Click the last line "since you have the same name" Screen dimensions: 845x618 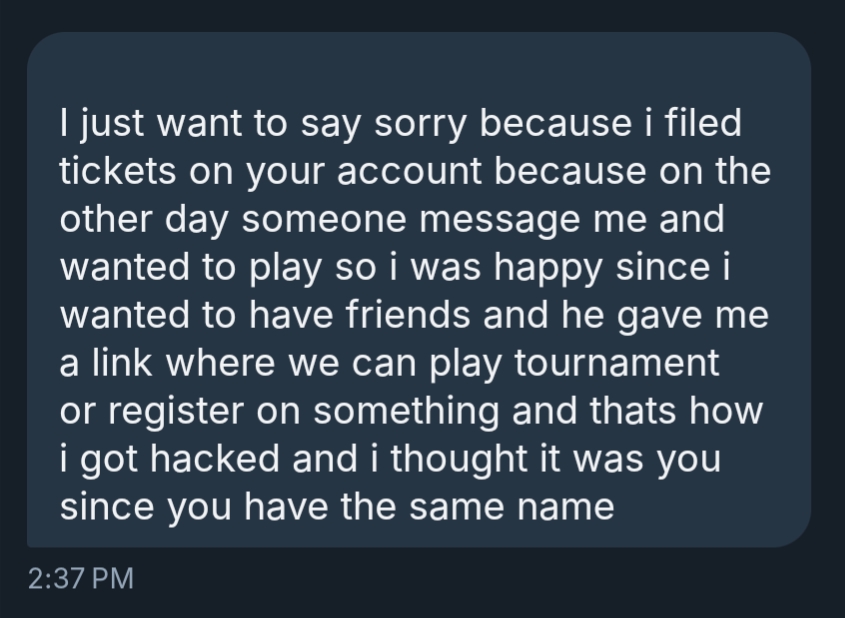(337, 506)
